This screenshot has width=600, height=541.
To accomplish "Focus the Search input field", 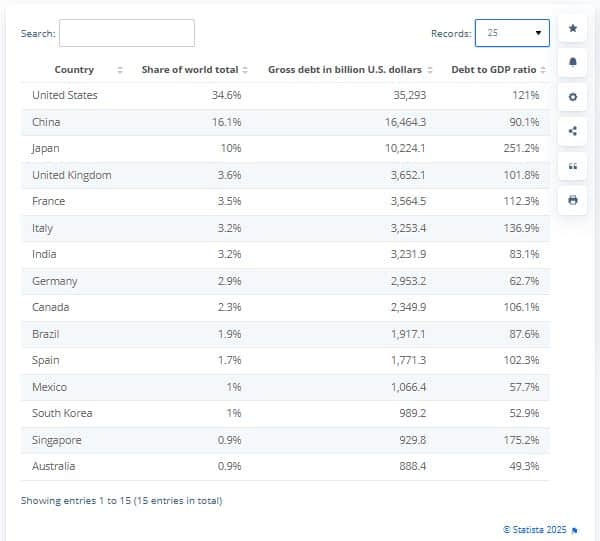I will 127,33.
